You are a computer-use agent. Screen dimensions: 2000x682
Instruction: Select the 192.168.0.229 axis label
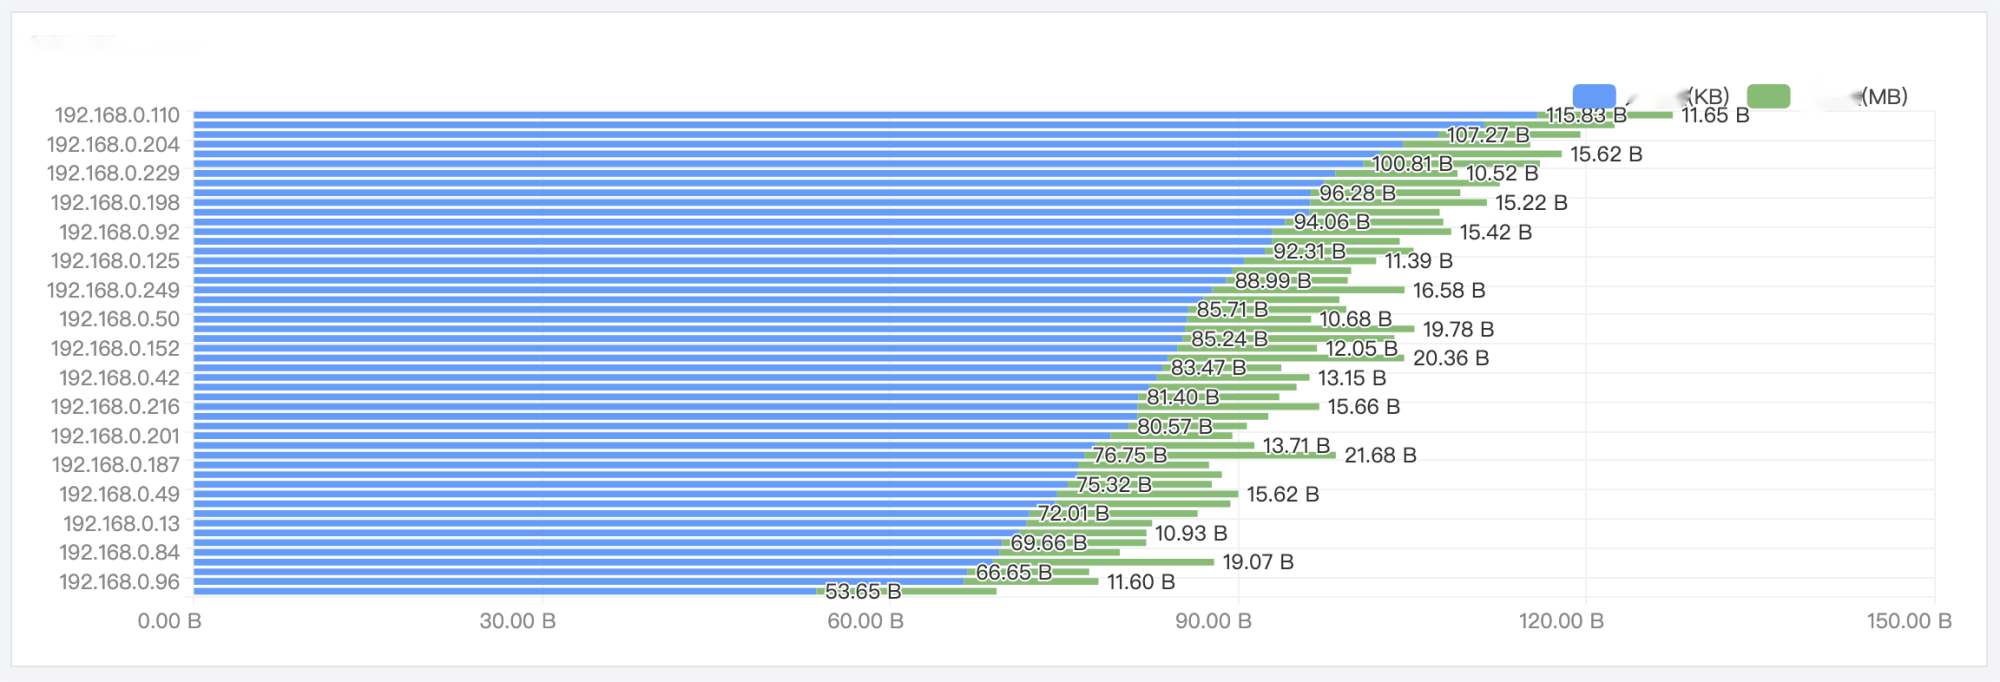(x=113, y=174)
